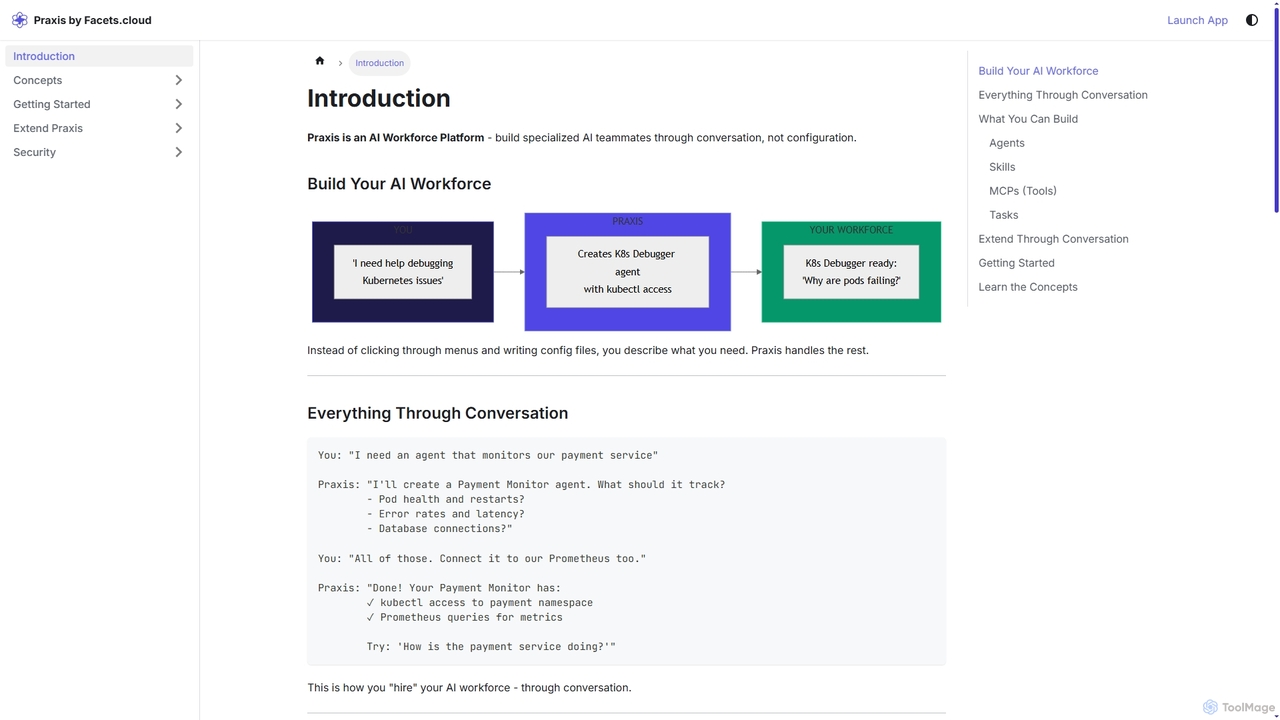Click the YOU box in the diagram

[403, 272]
